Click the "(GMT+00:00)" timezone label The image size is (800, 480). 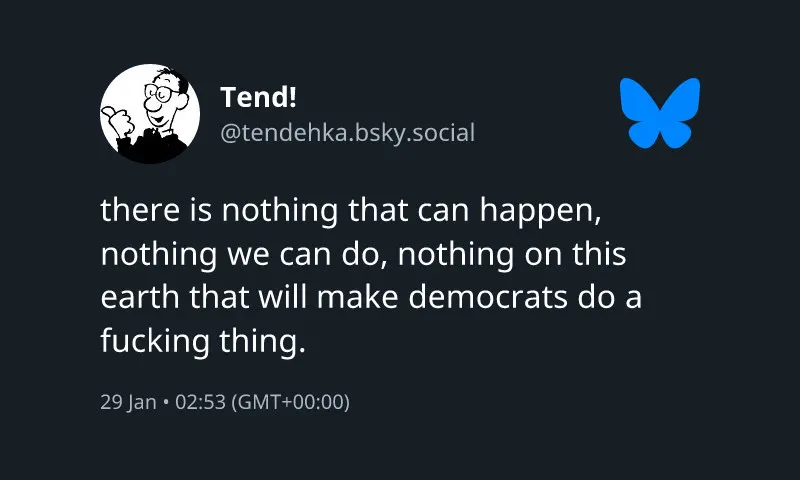click(x=289, y=403)
